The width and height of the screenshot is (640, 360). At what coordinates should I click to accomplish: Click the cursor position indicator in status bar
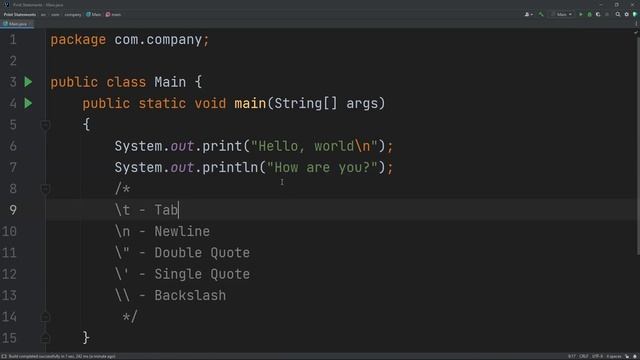tap(572, 356)
